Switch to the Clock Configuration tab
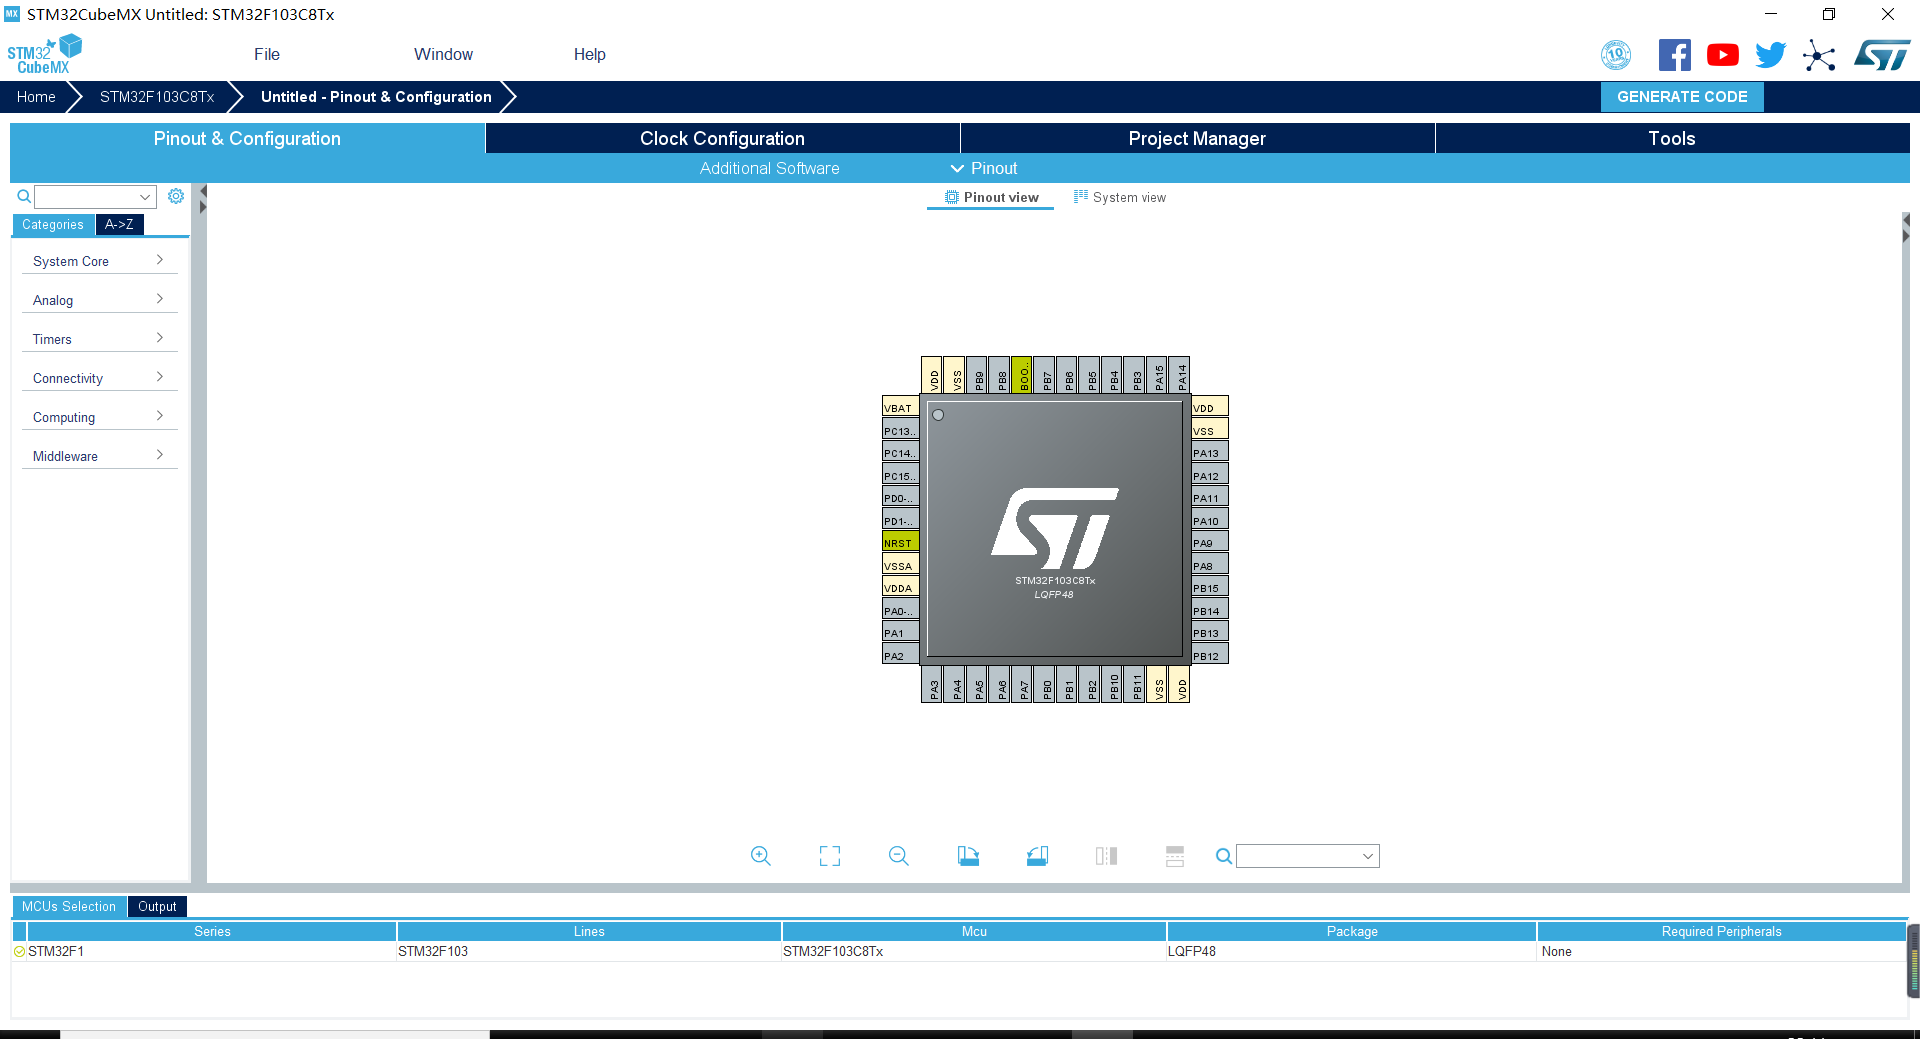 point(721,138)
